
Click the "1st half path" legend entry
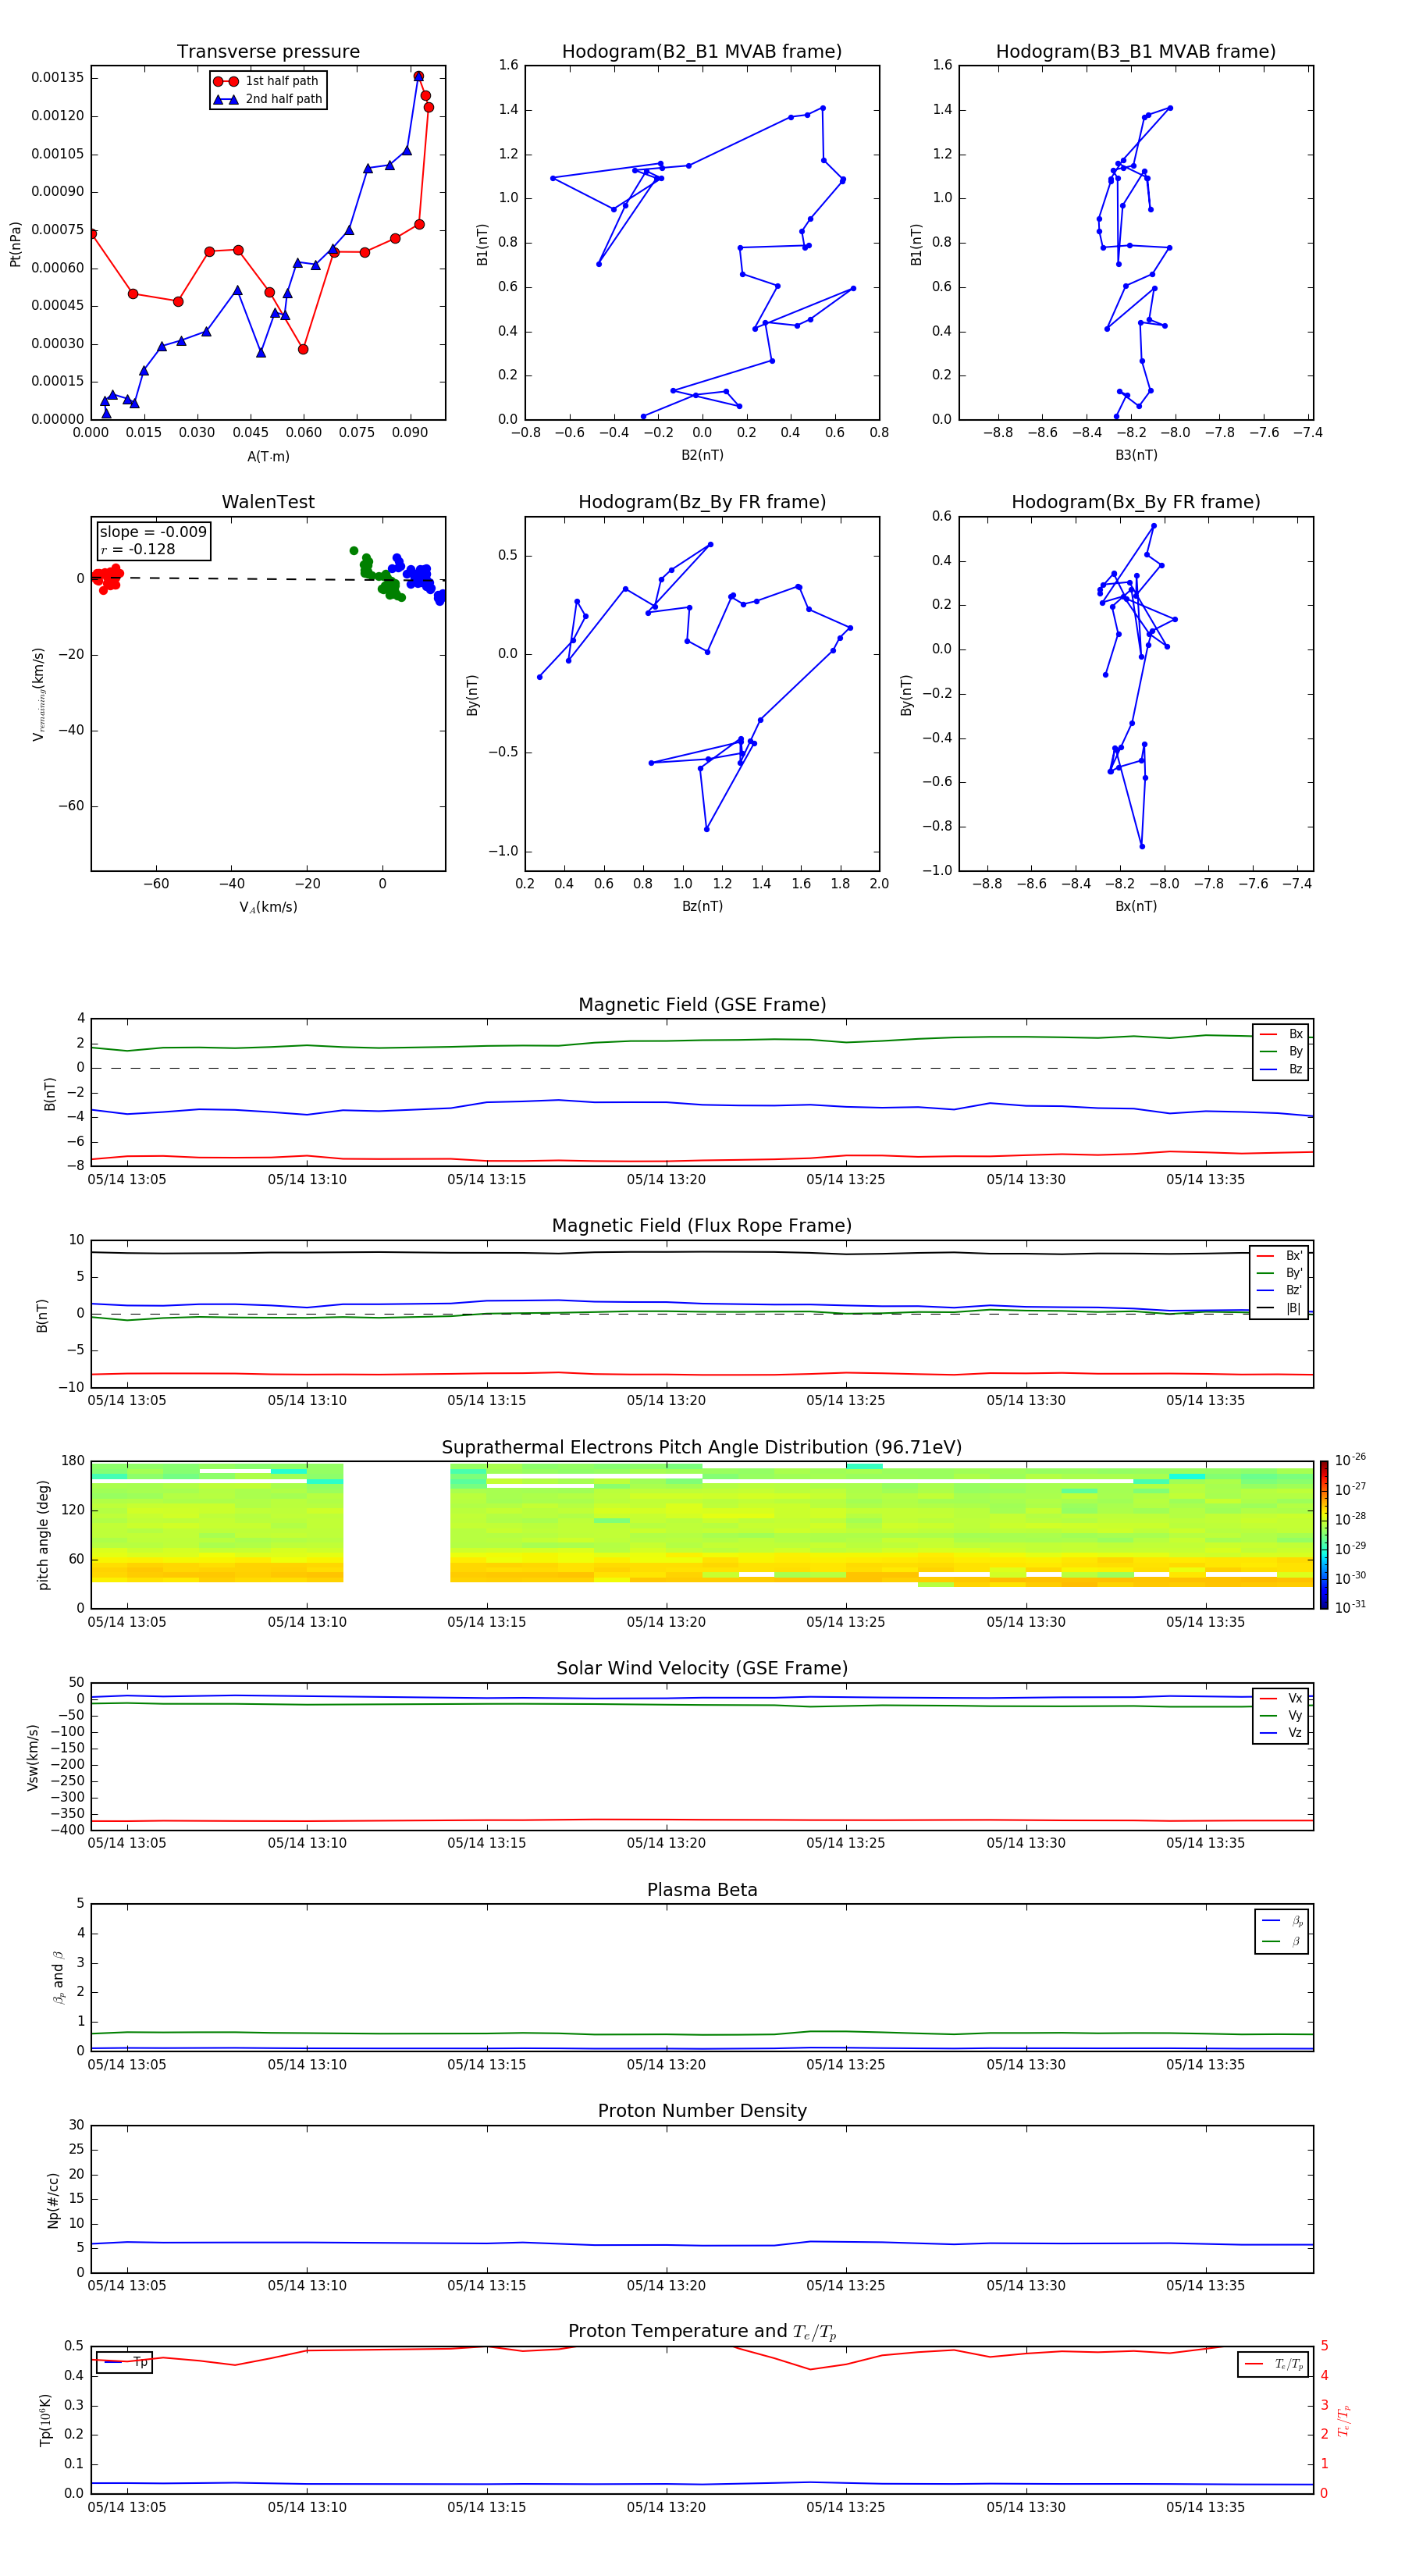click(x=267, y=81)
